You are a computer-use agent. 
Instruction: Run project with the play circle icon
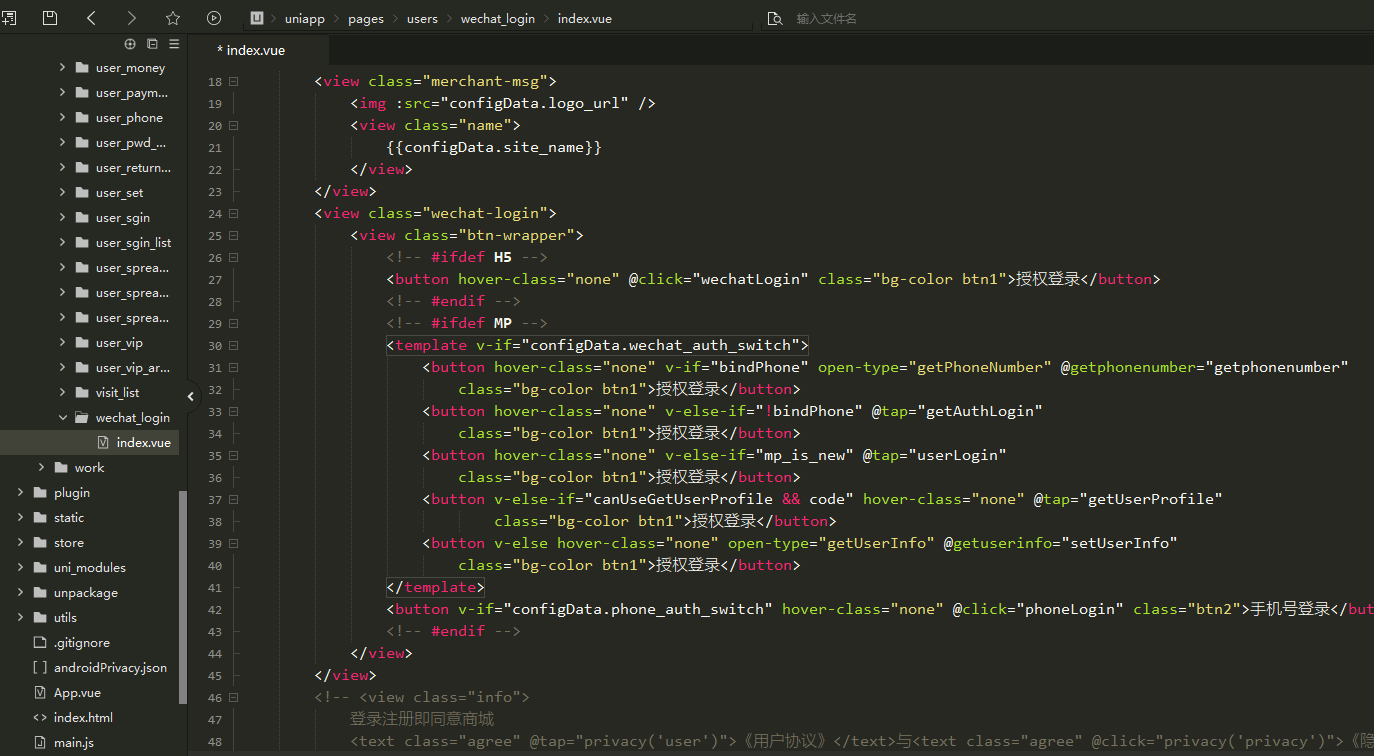coord(214,18)
